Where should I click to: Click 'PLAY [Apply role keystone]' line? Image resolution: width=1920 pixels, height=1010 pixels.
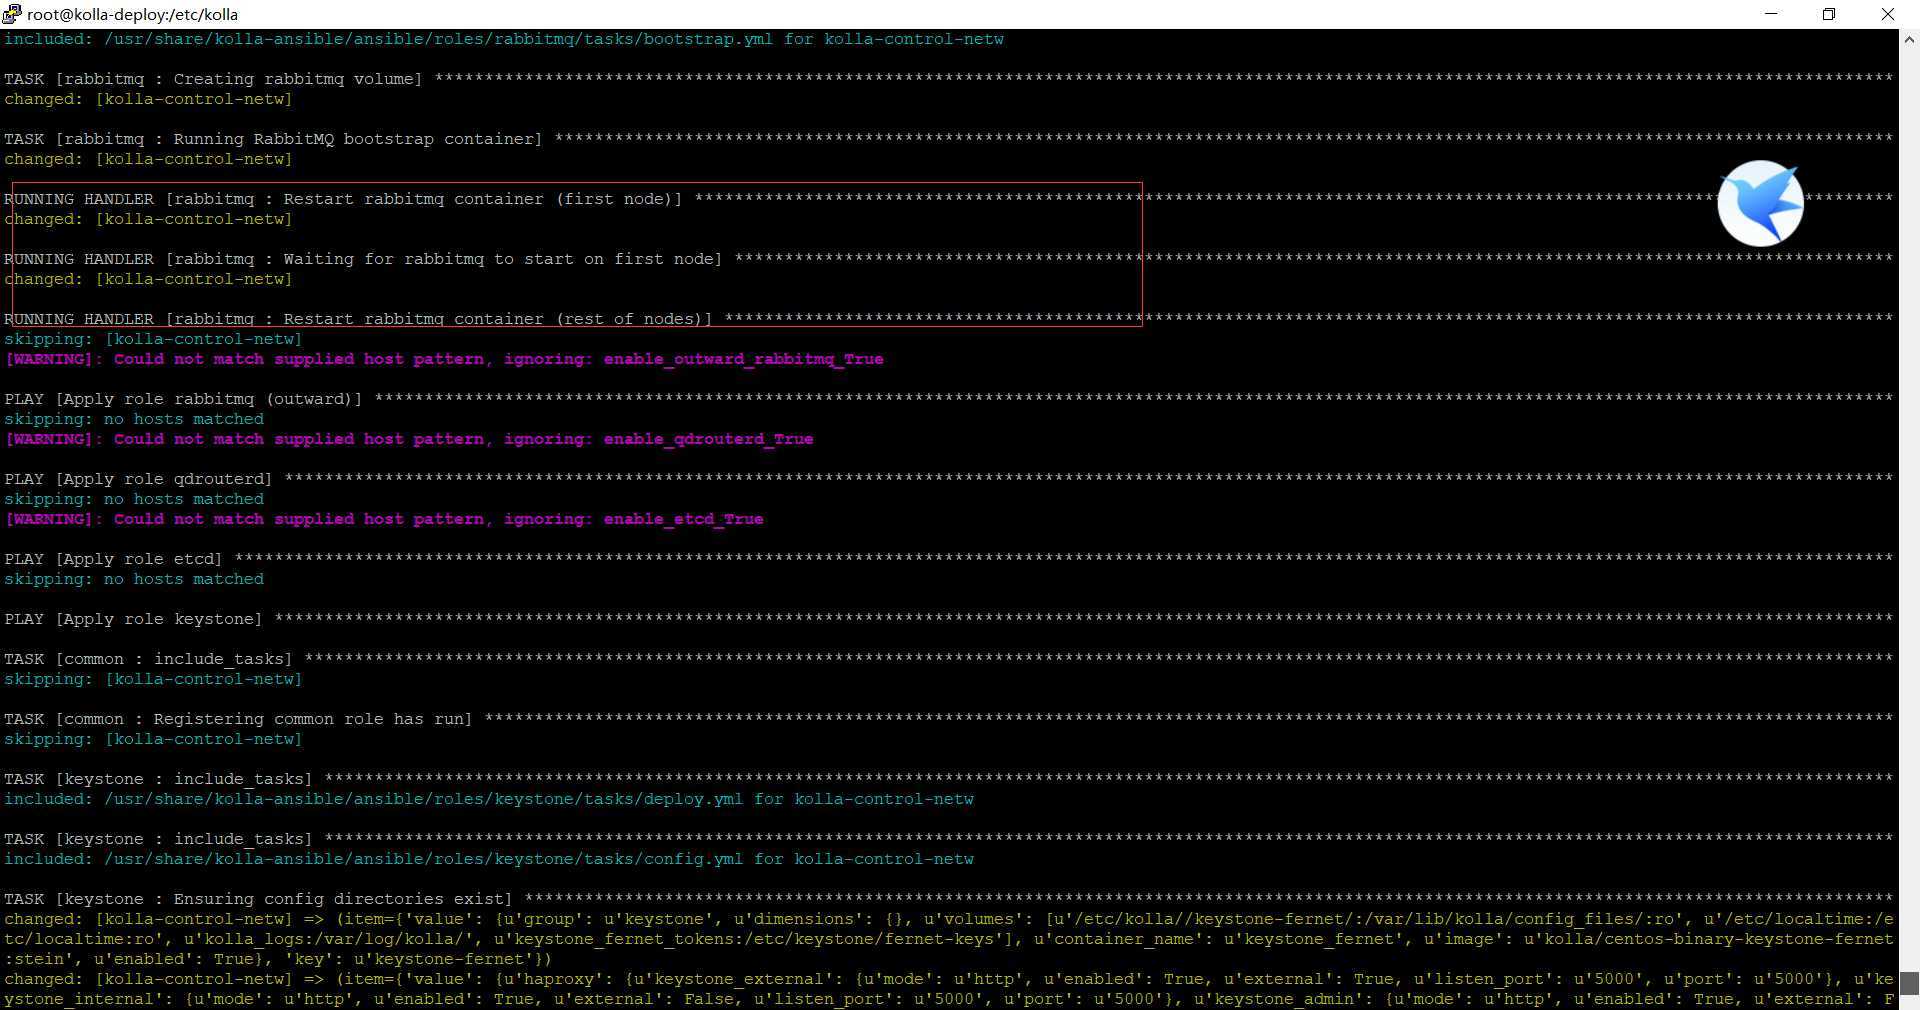pos(948,619)
